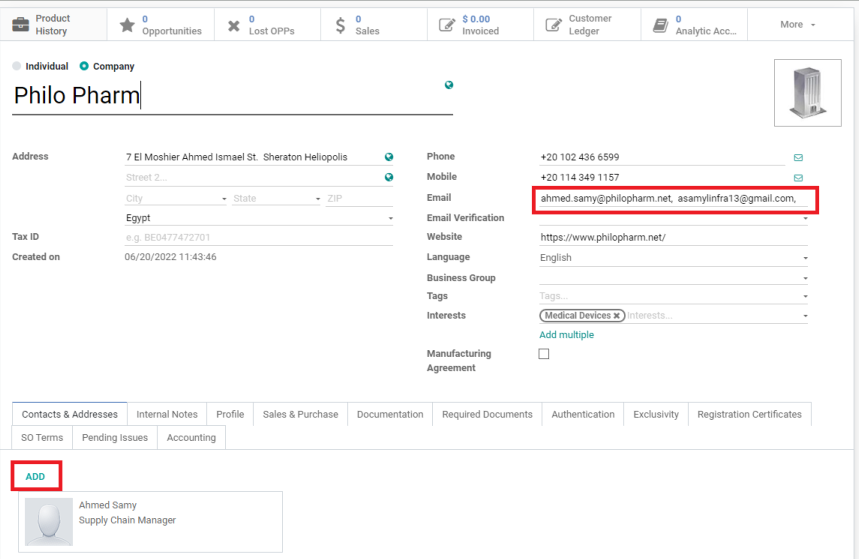
Task: Open the Registration Certificates tab
Action: (x=749, y=414)
